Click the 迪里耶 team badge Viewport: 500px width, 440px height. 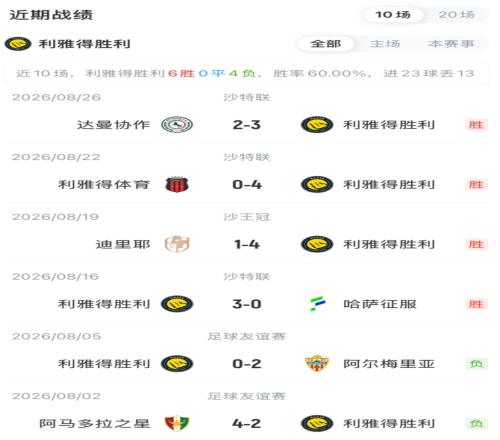(177, 244)
